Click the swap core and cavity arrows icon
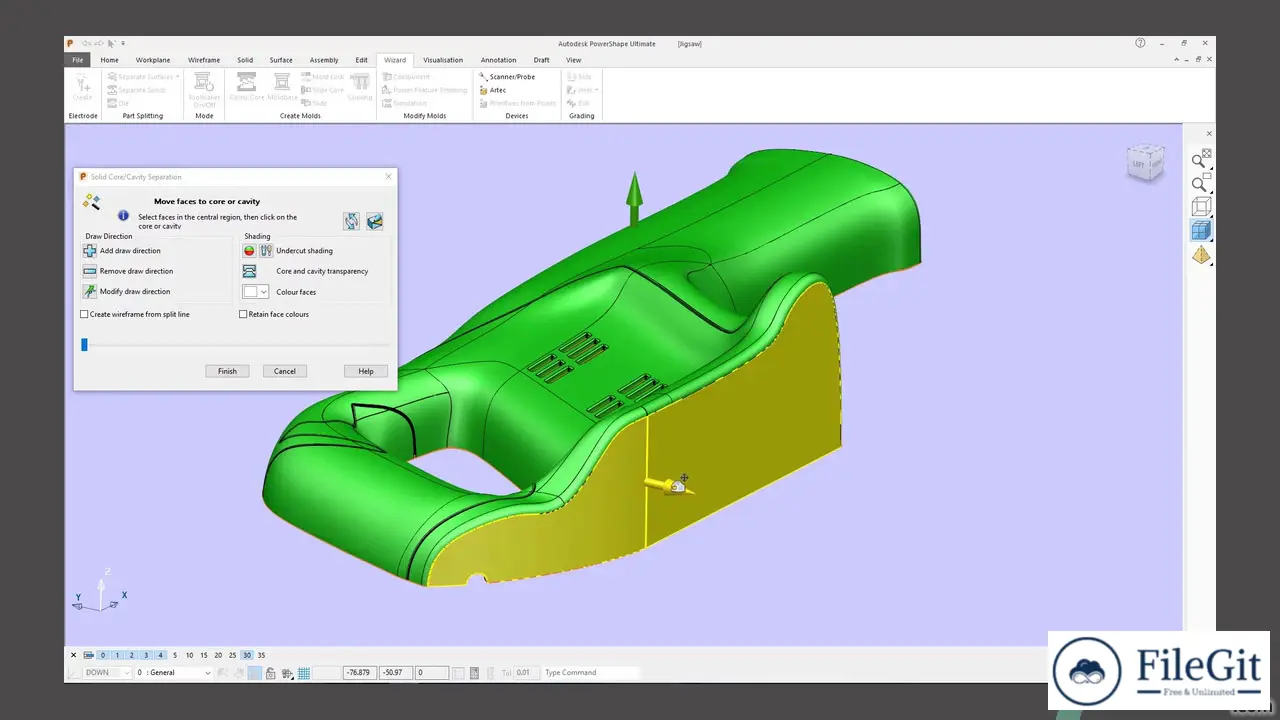Image resolution: width=1280 pixels, height=720 pixels. tap(352, 221)
